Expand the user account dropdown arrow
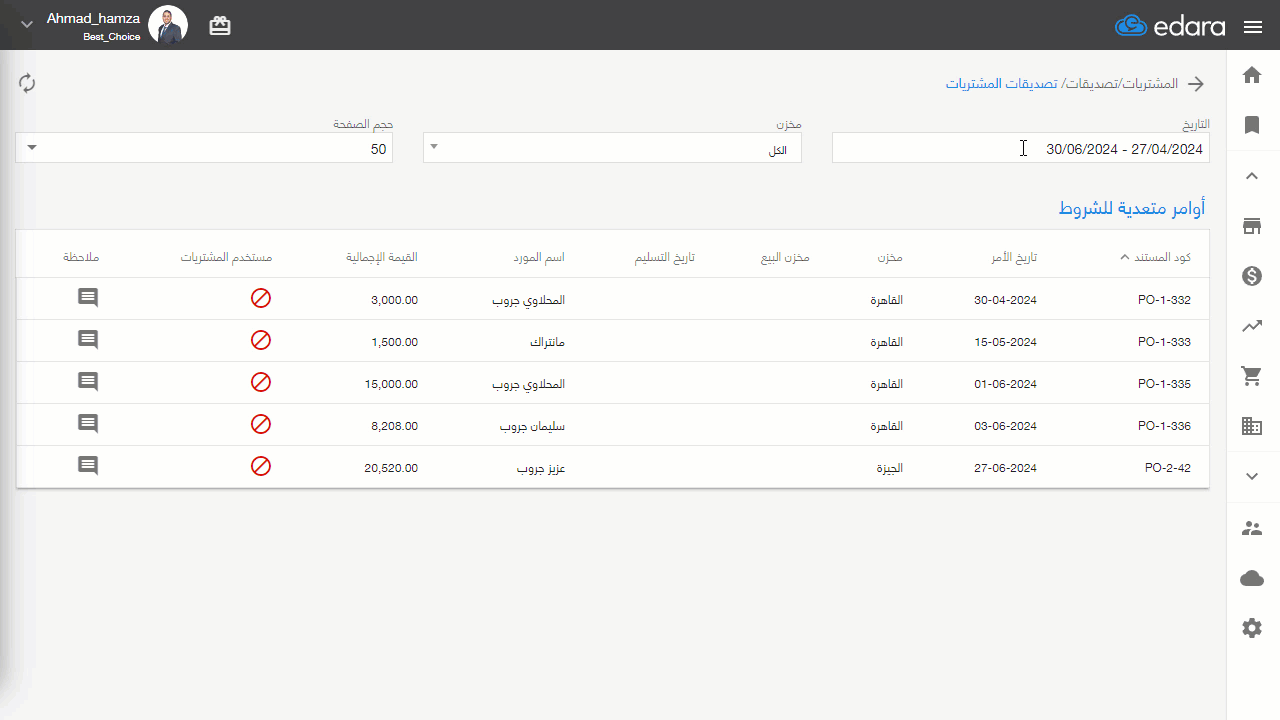Image resolution: width=1280 pixels, height=720 pixels. [x=27, y=24]
